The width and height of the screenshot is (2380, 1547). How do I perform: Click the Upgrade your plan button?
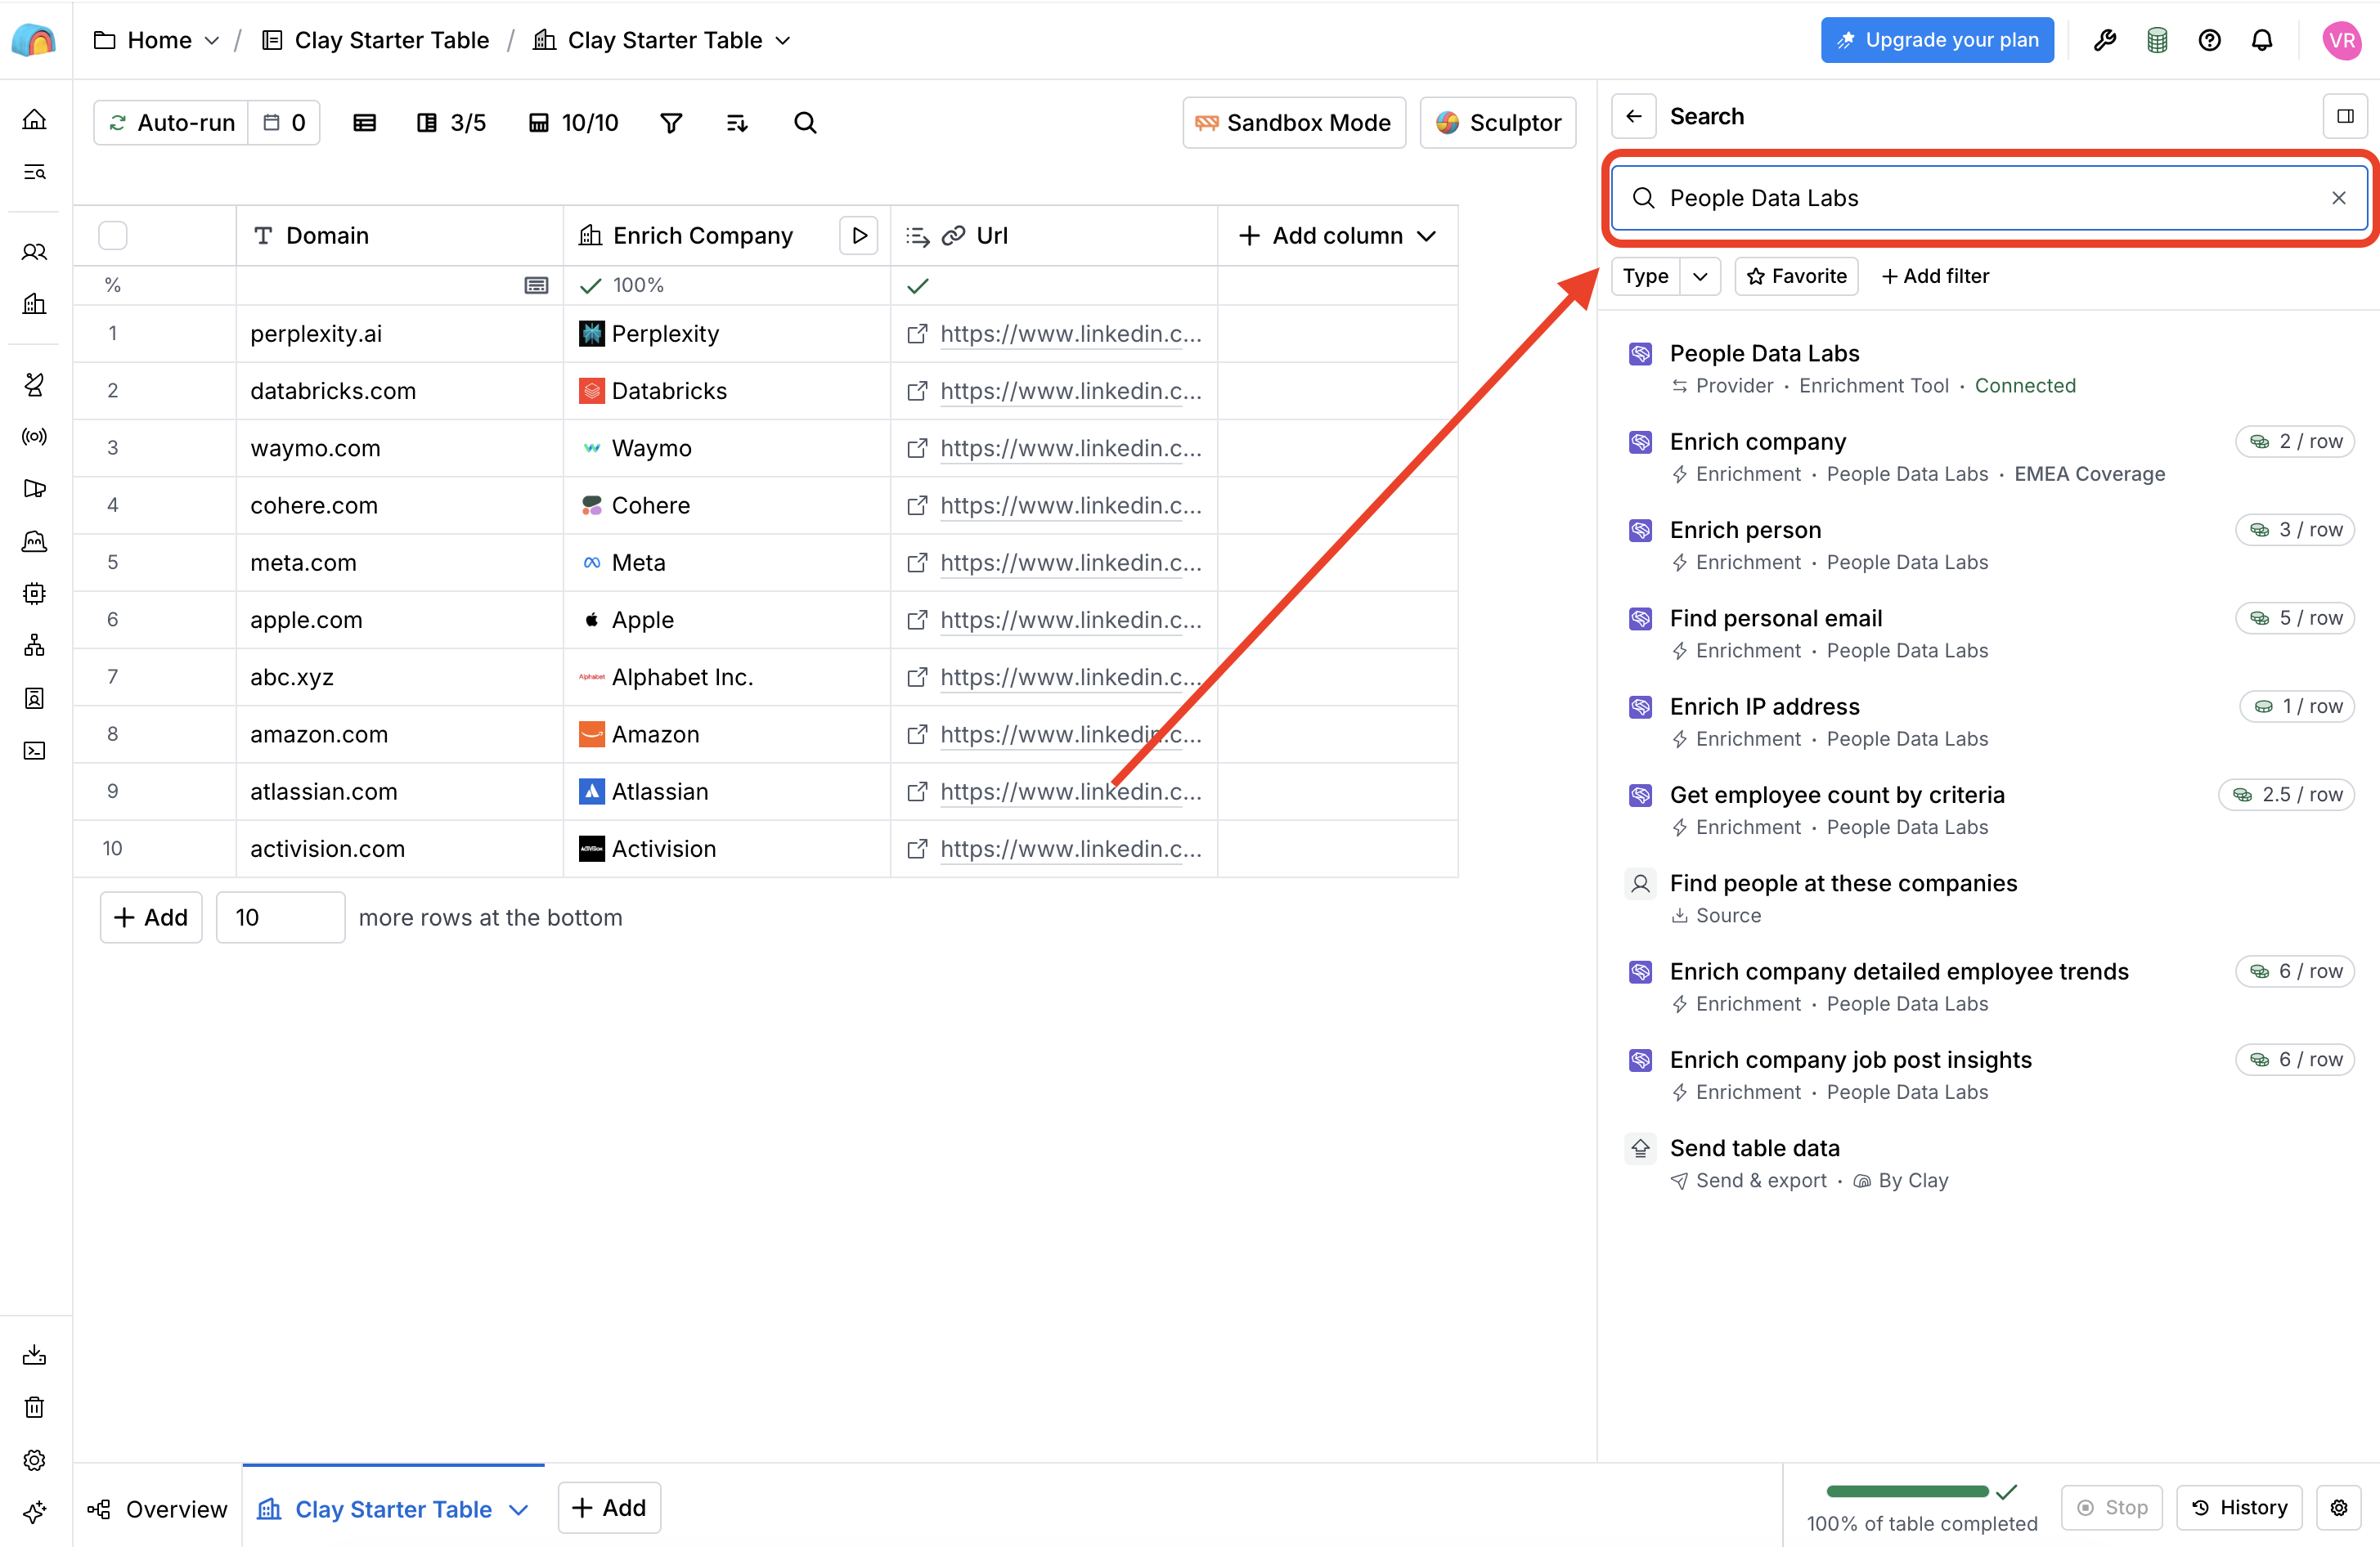click(1937, 40)
